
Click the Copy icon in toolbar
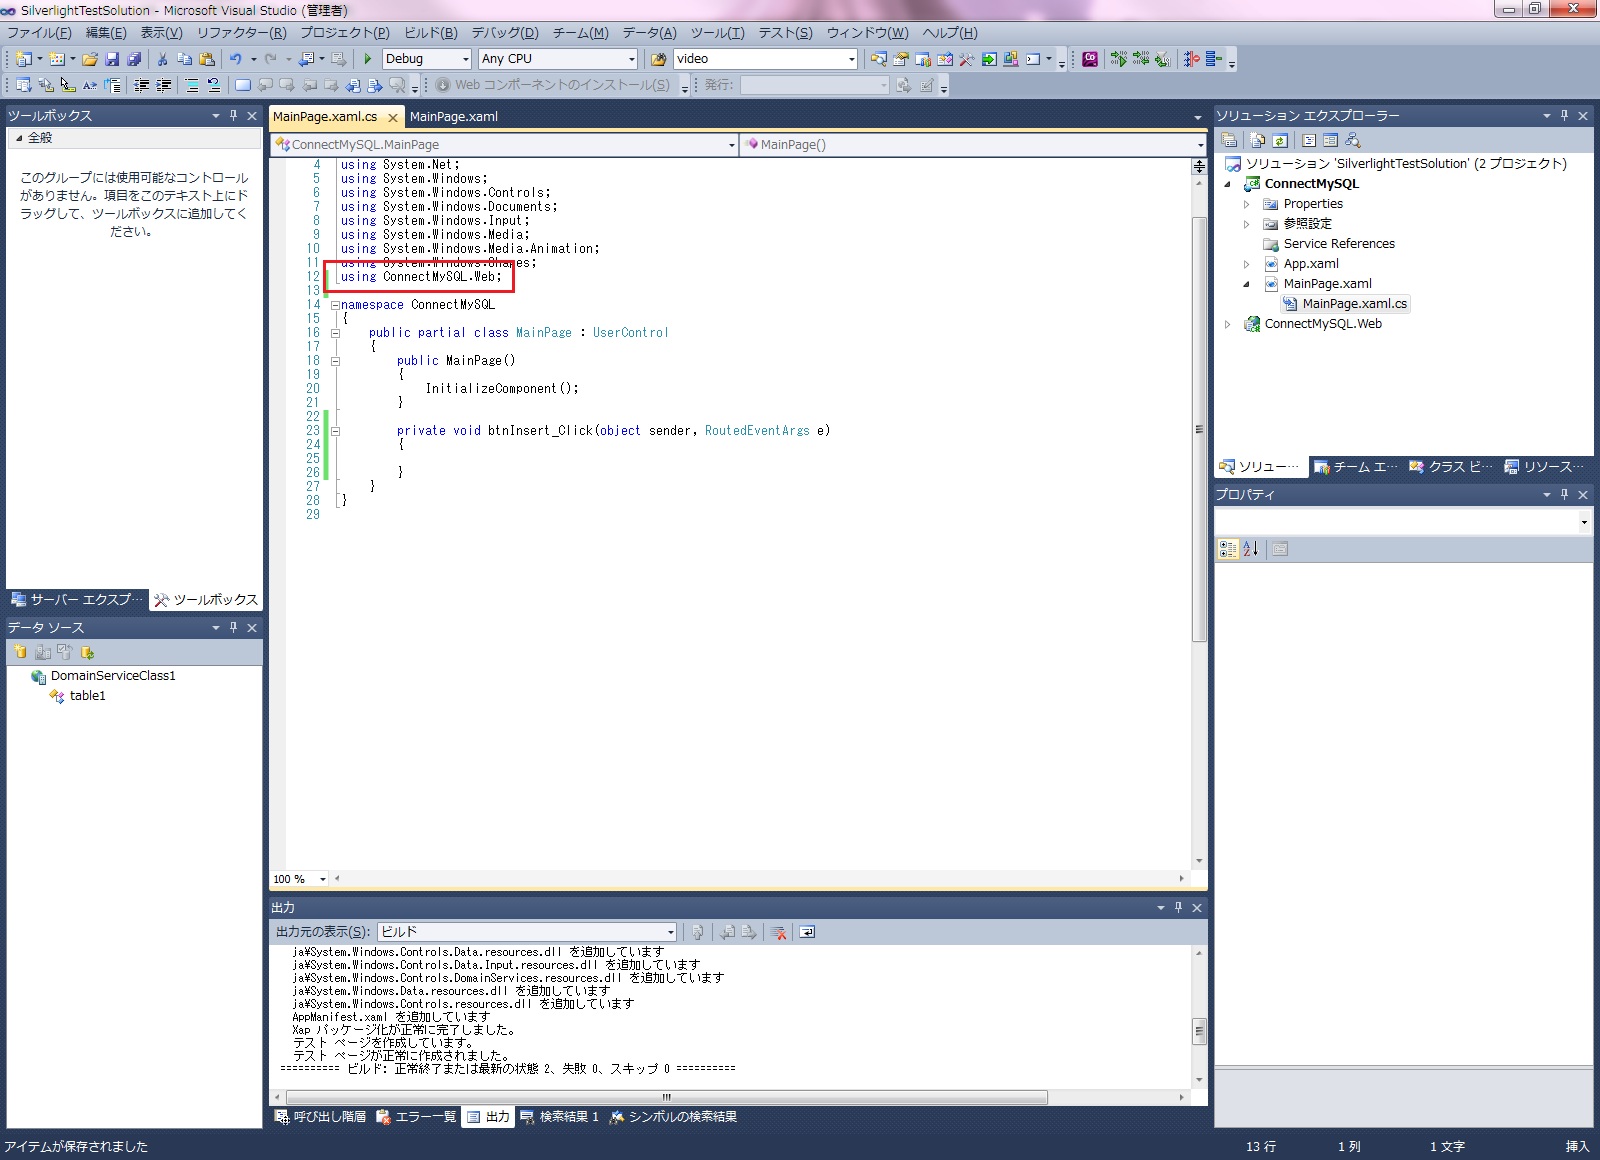point(184,59)
